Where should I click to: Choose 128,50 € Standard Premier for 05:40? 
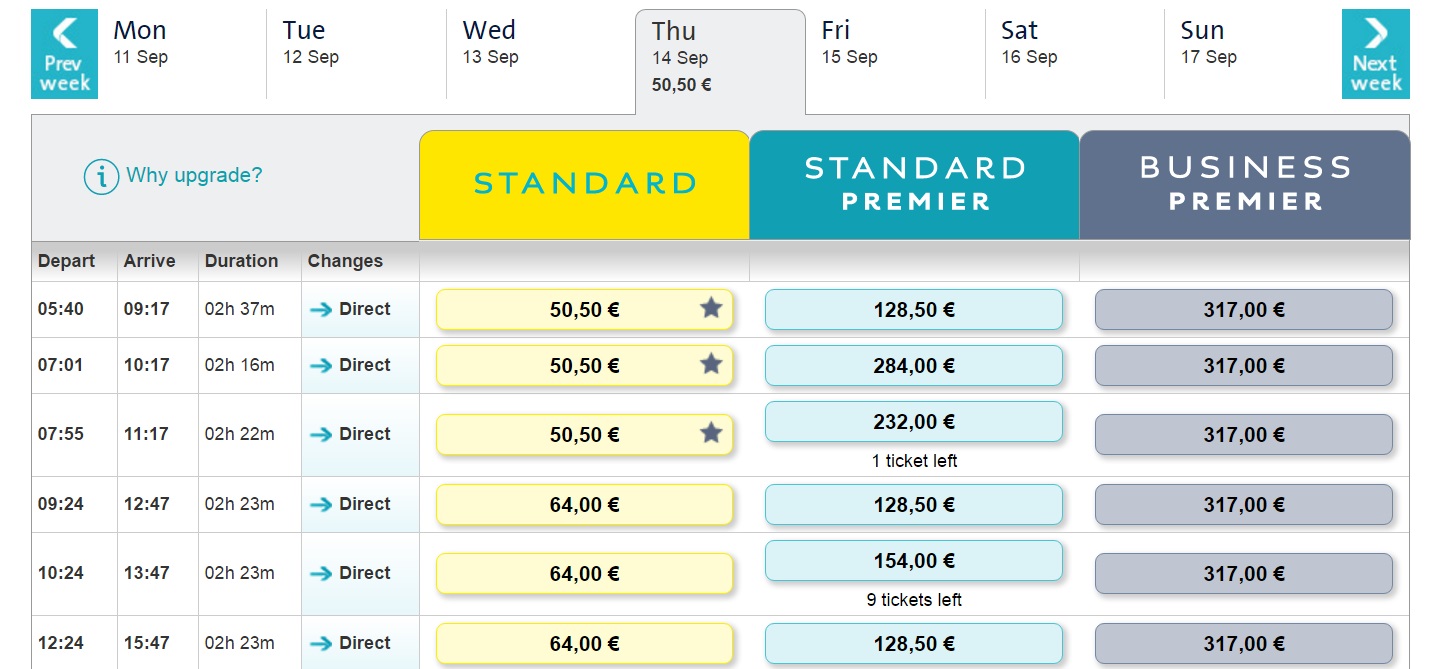[x=913, y=310]
